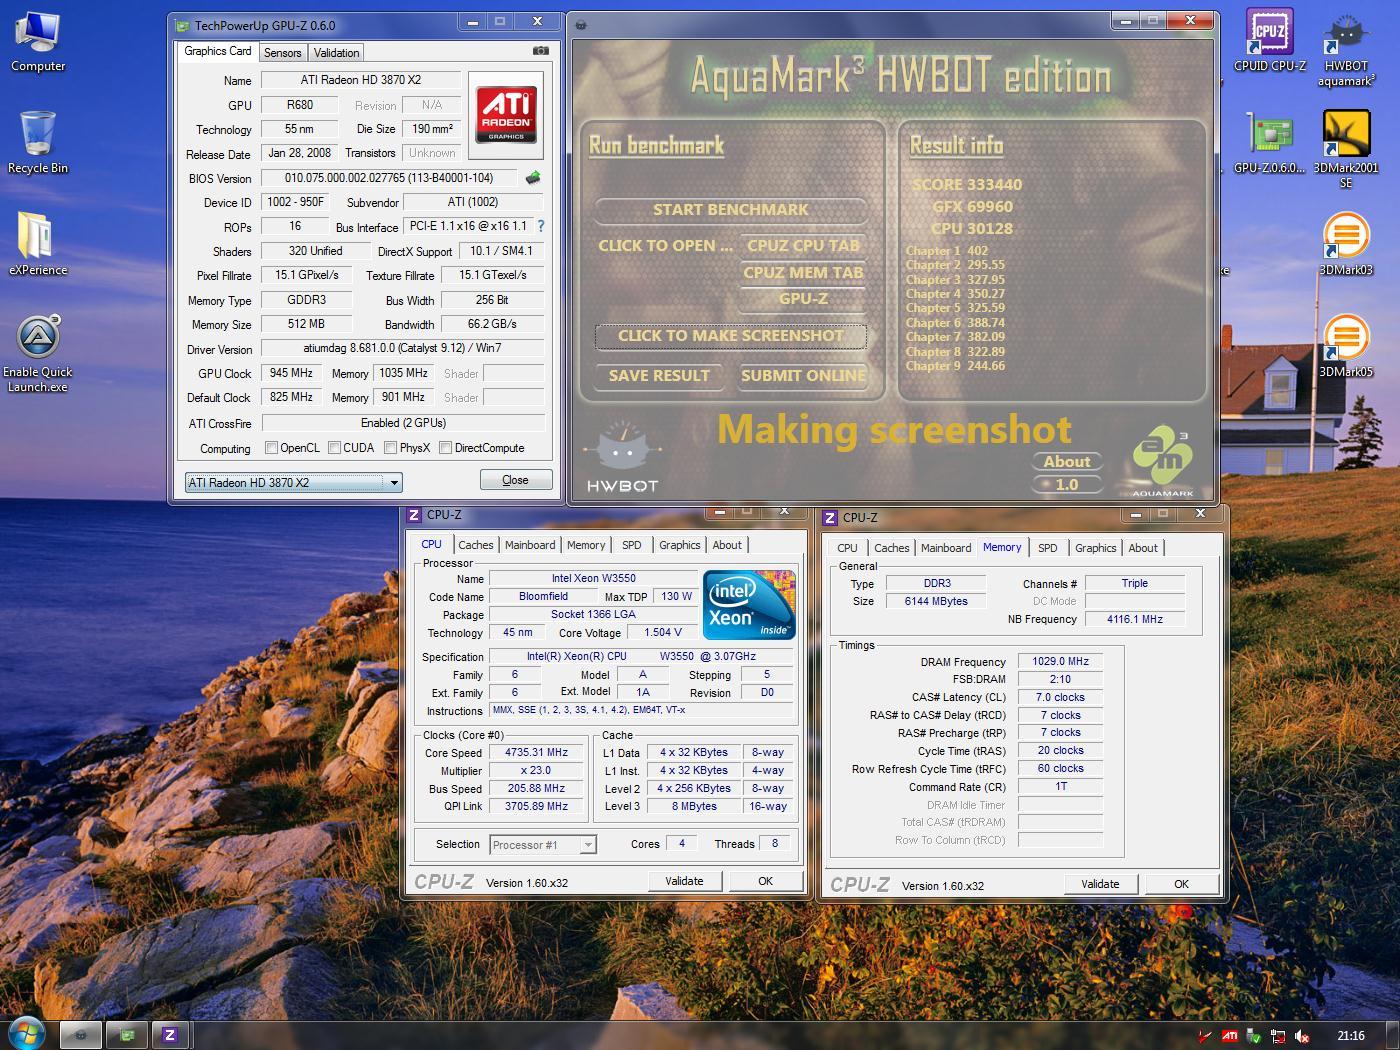Open the Processor #1 selection dropdown

pyautogui.click(x=543, y=845)
